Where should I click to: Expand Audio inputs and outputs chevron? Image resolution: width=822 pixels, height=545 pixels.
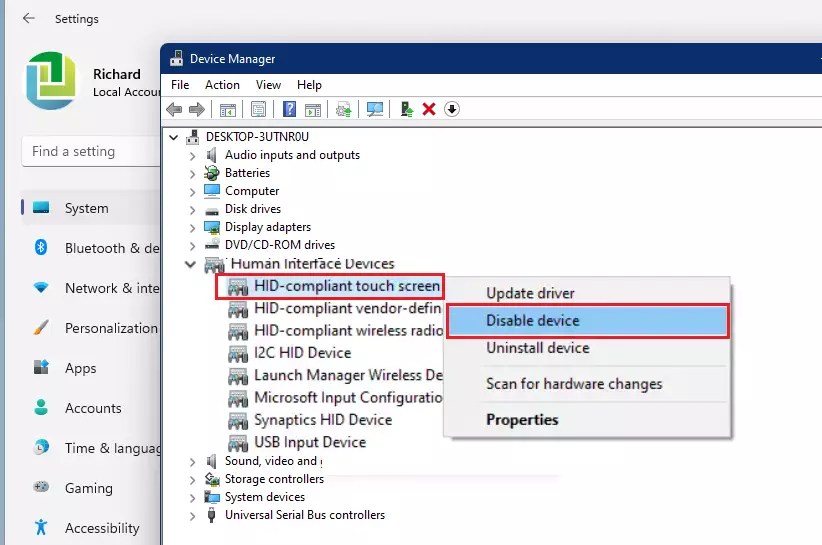(192, 156)
